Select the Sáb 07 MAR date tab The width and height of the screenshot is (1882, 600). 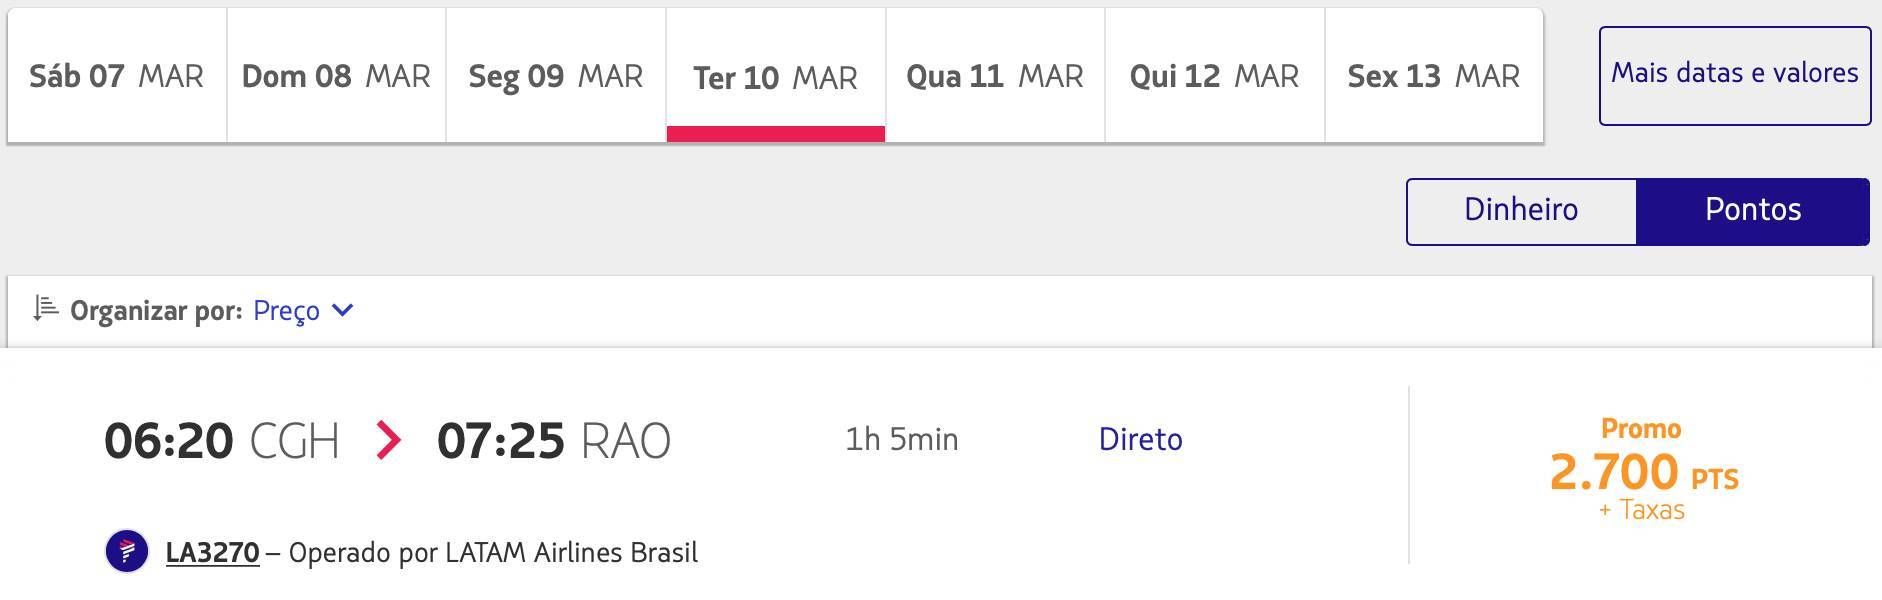[117, 76]
